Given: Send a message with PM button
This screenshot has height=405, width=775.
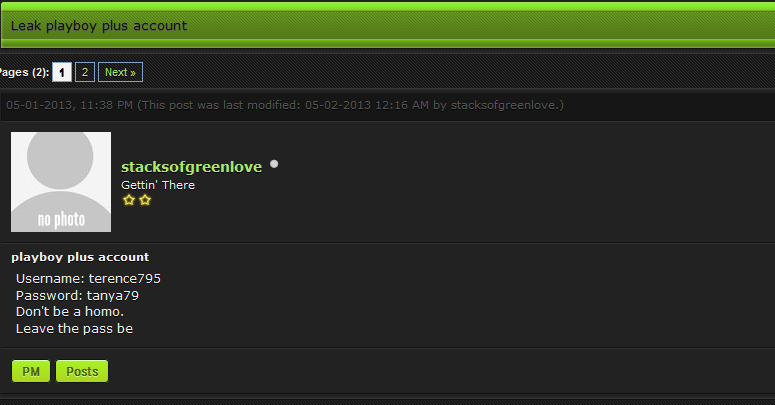Looking at the screenshot, I should [x=31, y=371].
